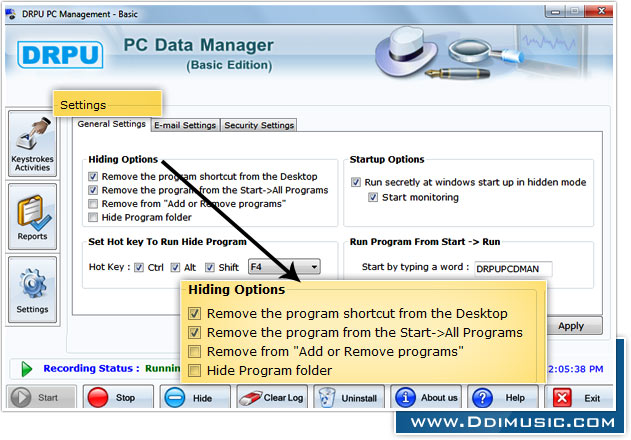Viewport: 631px width, 440px height.
Task: Click the Hide button label
Action: tap(202, 398)
